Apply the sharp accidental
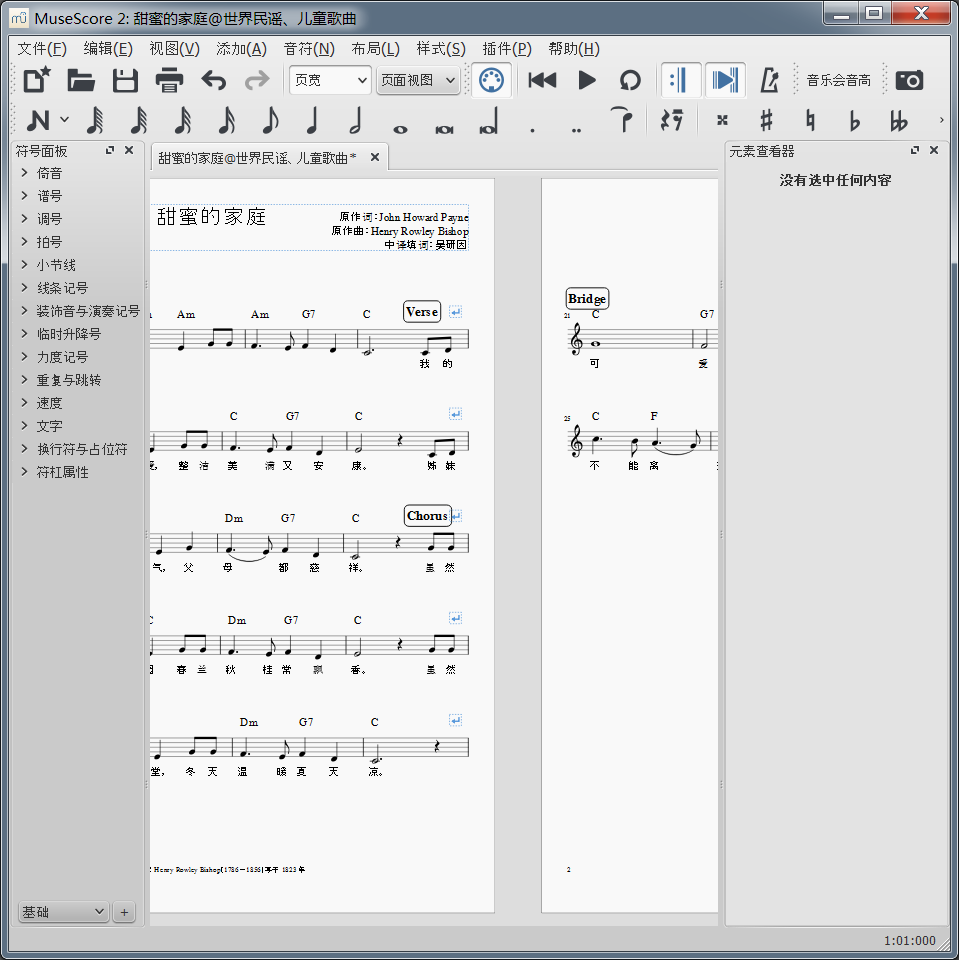Image resolution: width=959 pixels, height=960 pixels. pos(766,121)
